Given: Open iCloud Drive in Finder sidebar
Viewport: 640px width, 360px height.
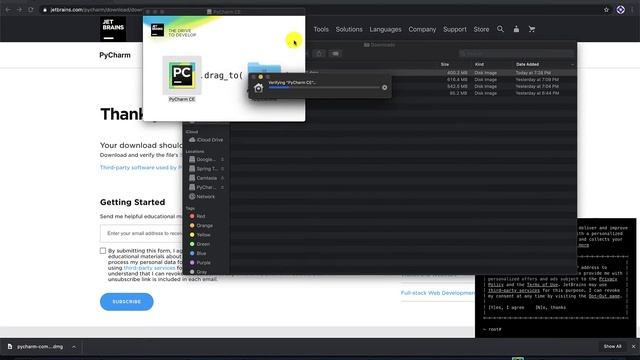Looking at the screenshot, I should tap(206, 140).
